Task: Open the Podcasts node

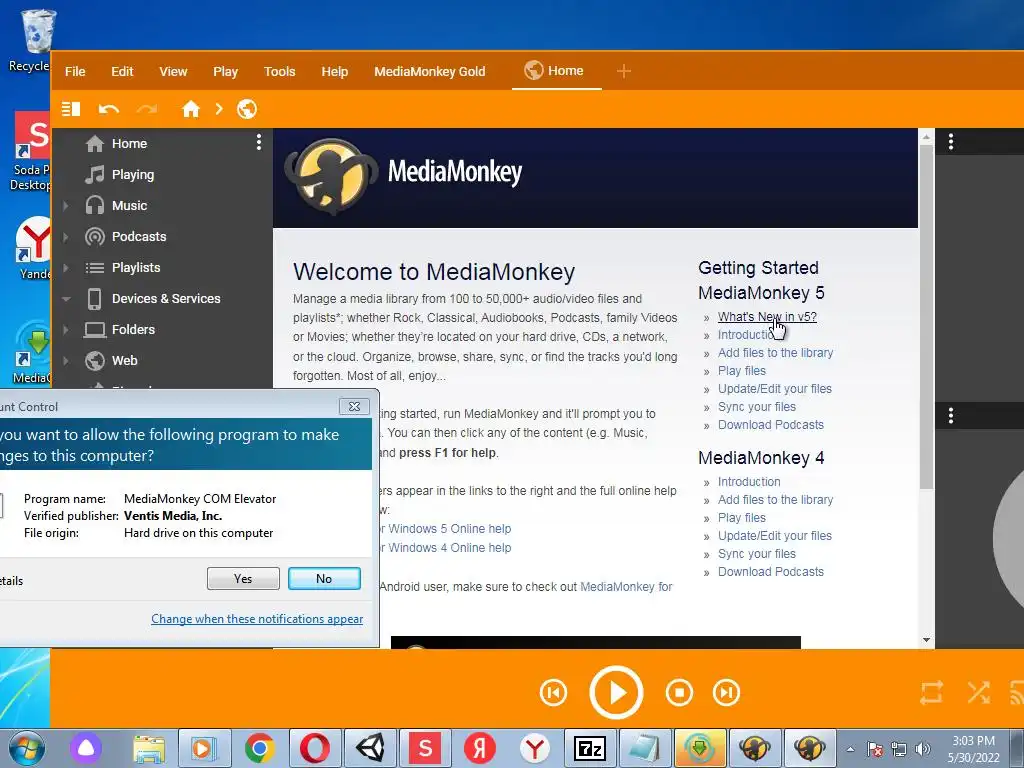Action: 138,236
